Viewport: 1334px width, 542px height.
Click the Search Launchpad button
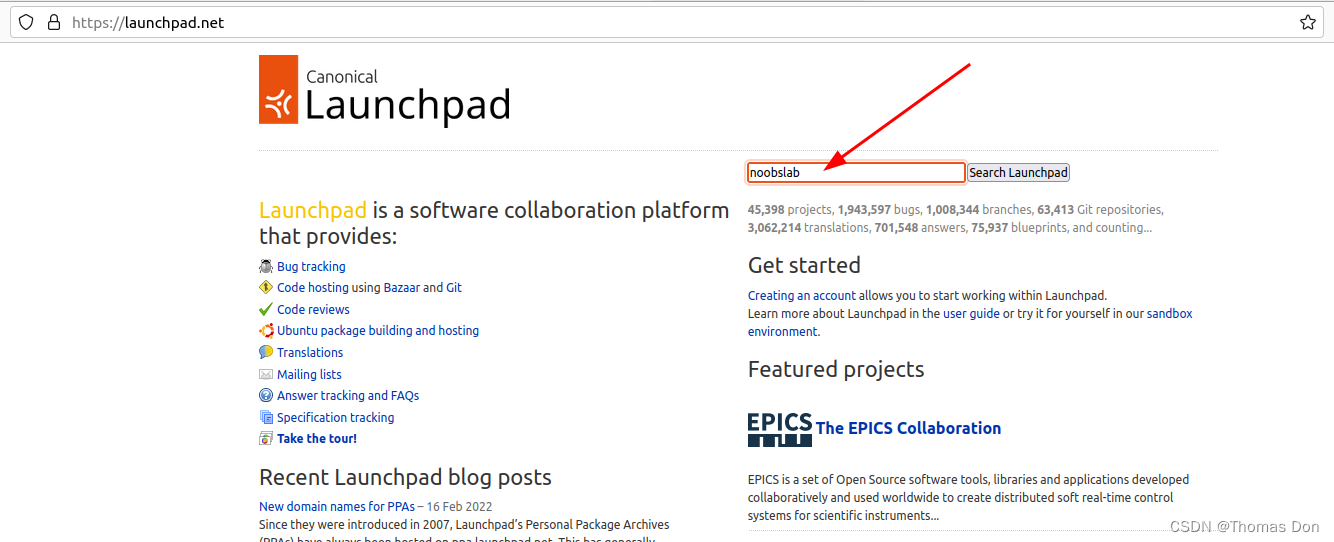1018,172
